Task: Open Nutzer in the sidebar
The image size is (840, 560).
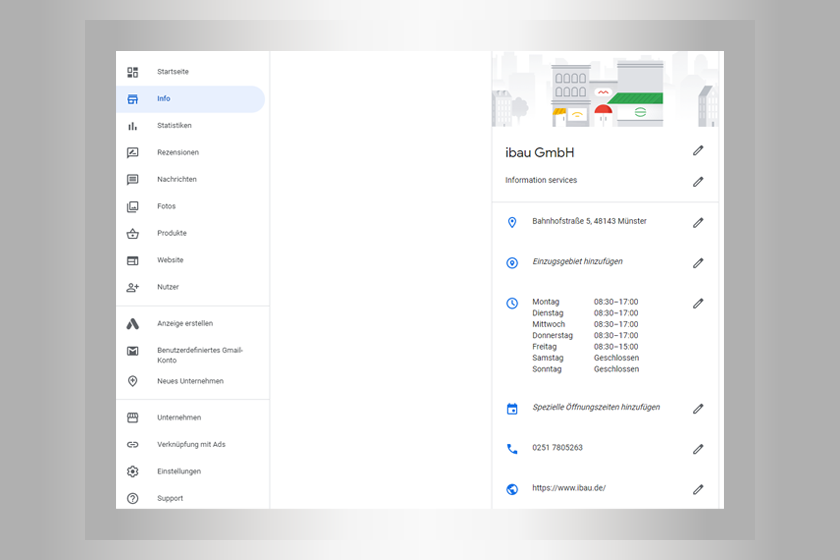Action: tap(192, 287)
